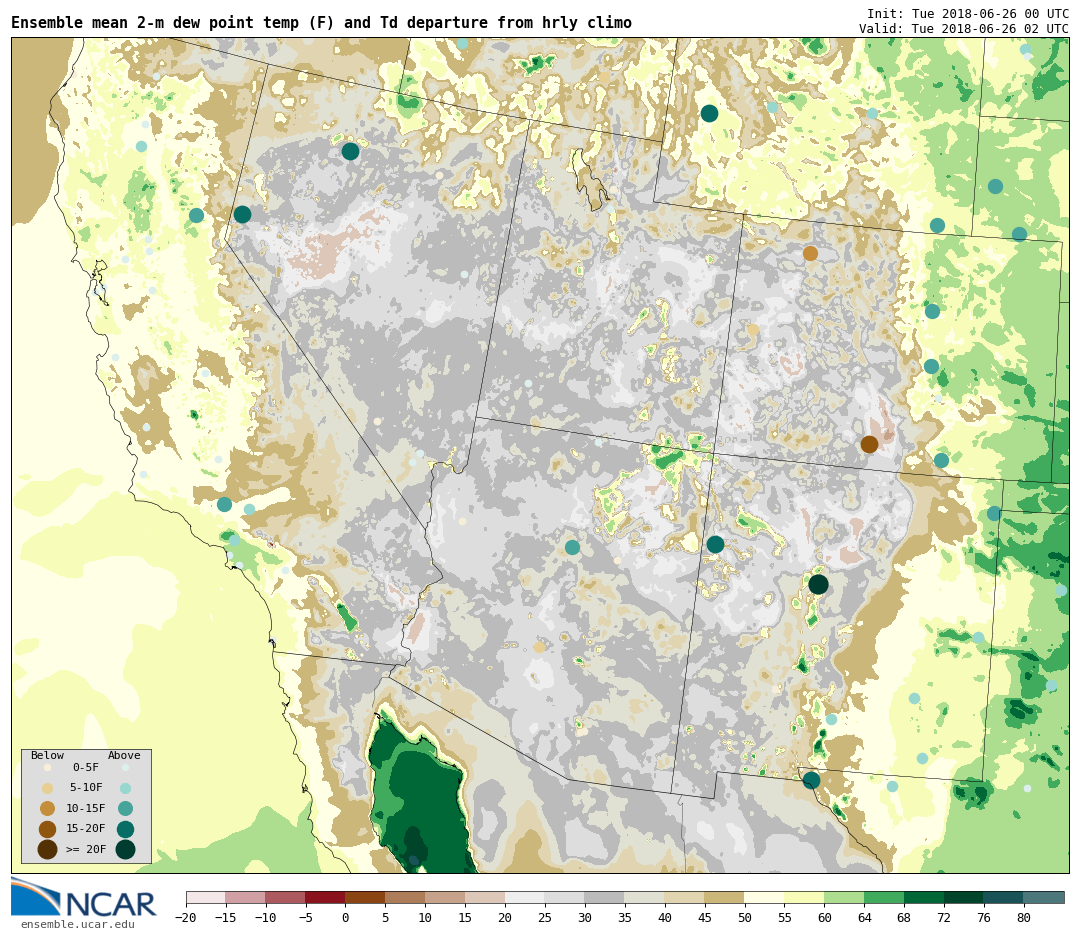Click the 'Above' legend heading

tap(124, 755)
